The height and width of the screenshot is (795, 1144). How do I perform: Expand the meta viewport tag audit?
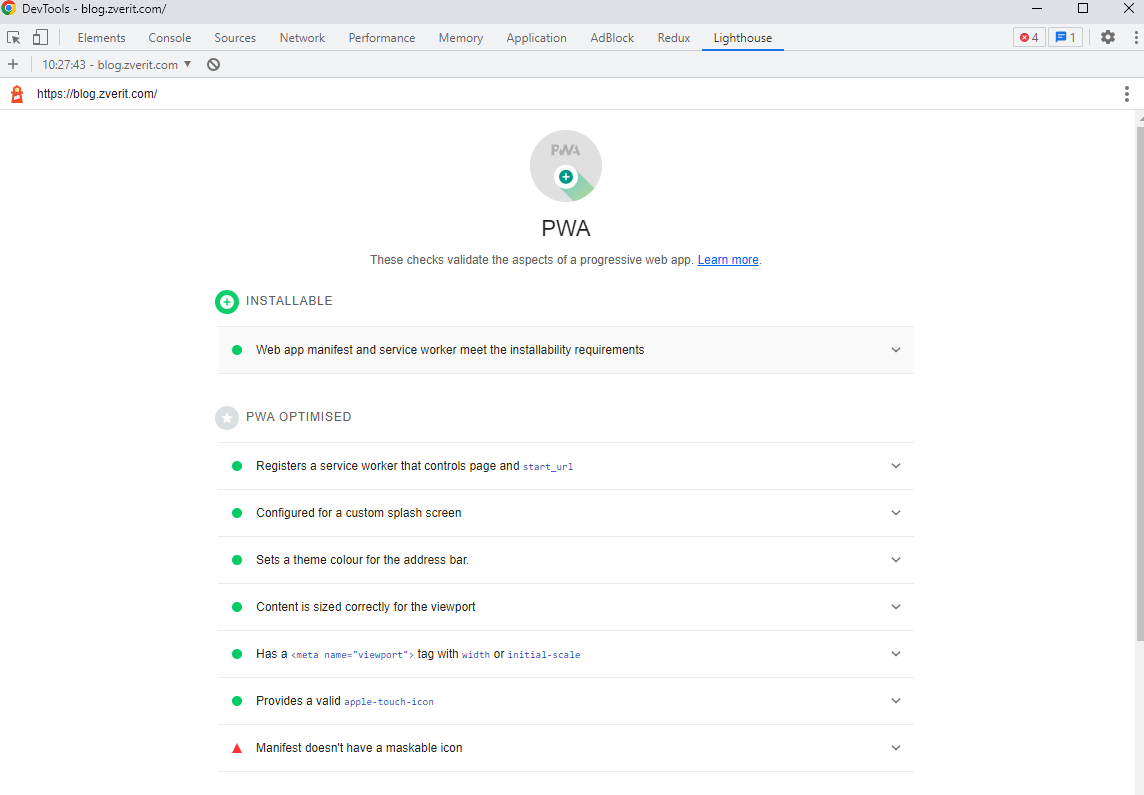565,654
